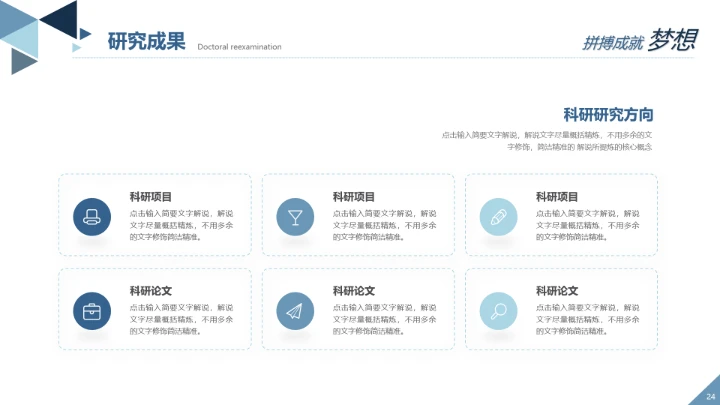The image size is (720, 405).
Task: Click the cocktail glass icon circle
Action: tap(295, 217)
